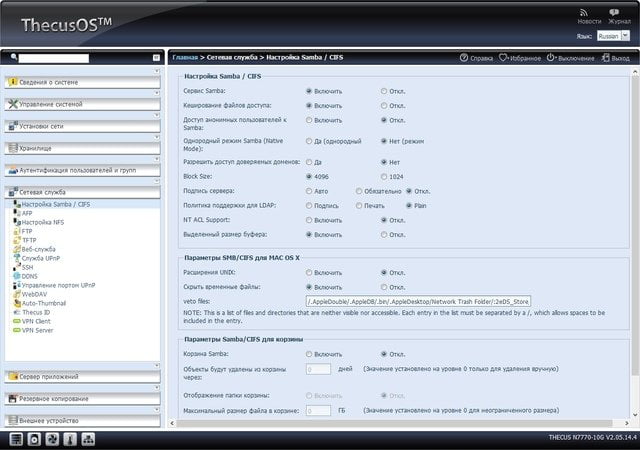Click the veto files text field
The image size is (640, 450).
418,301
